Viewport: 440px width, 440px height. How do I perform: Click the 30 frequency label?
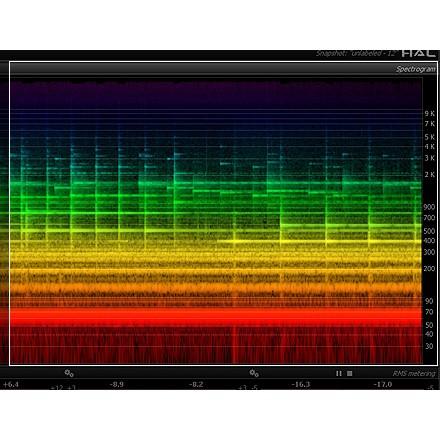pos(429,346)
